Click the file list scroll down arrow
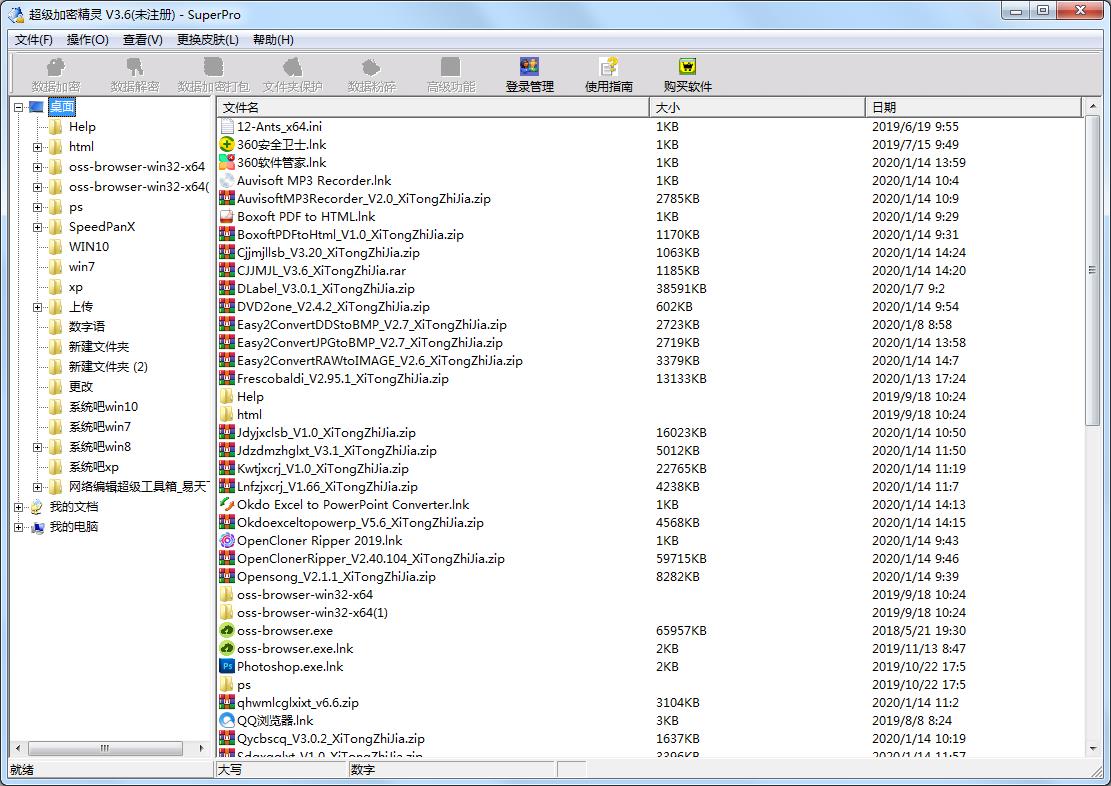This screenshot has width=1111, height=786. [1092, 748]
